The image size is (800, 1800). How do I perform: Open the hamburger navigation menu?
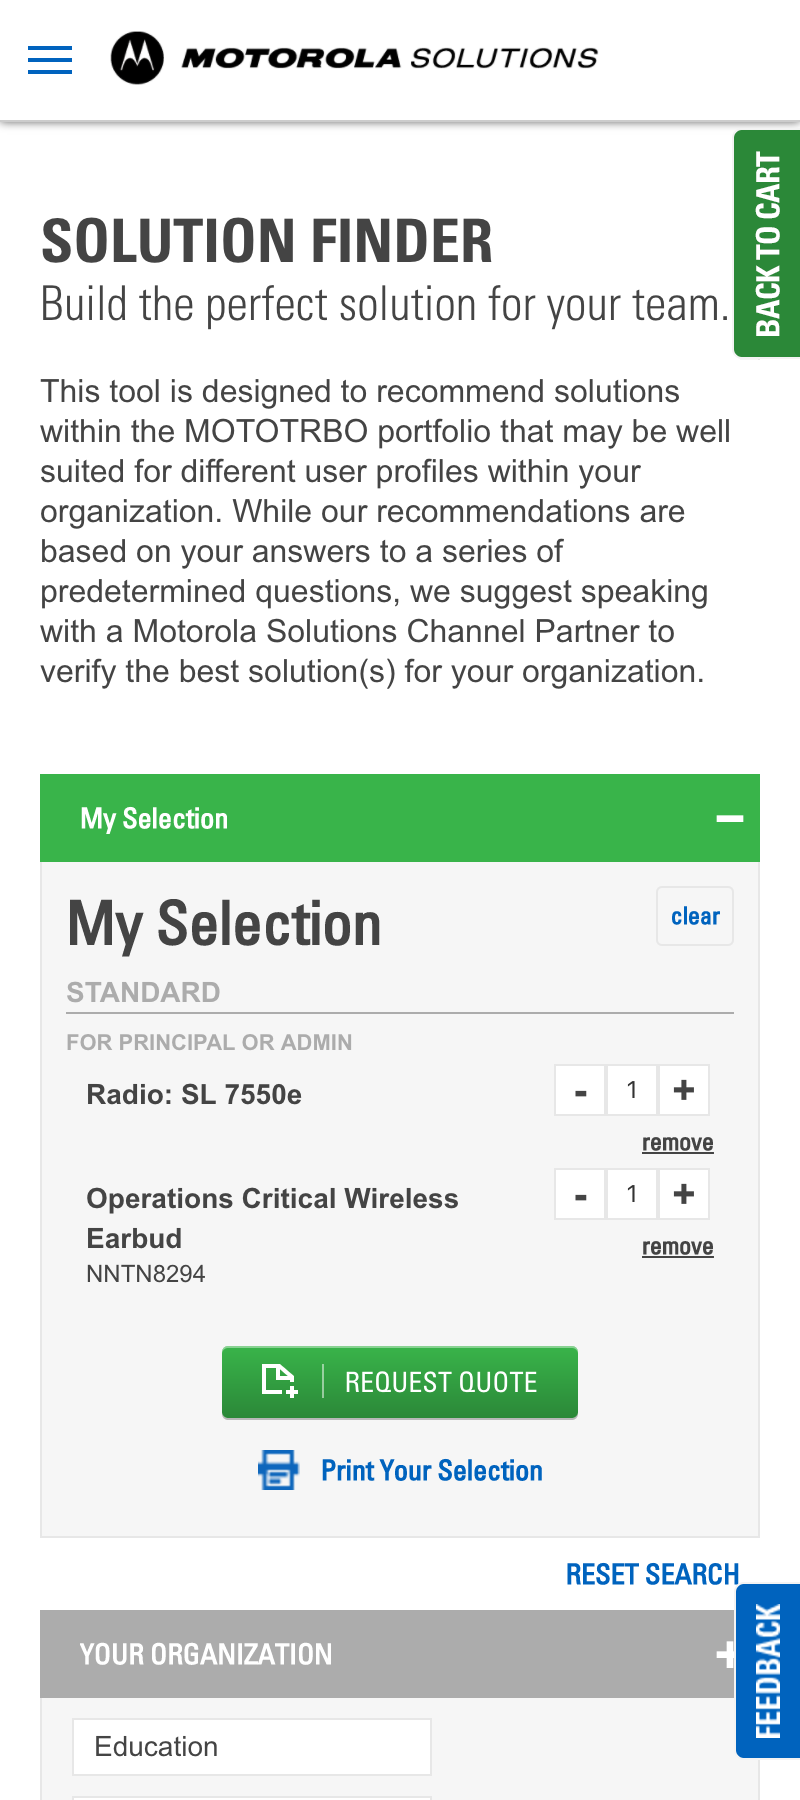coord(50,60)
